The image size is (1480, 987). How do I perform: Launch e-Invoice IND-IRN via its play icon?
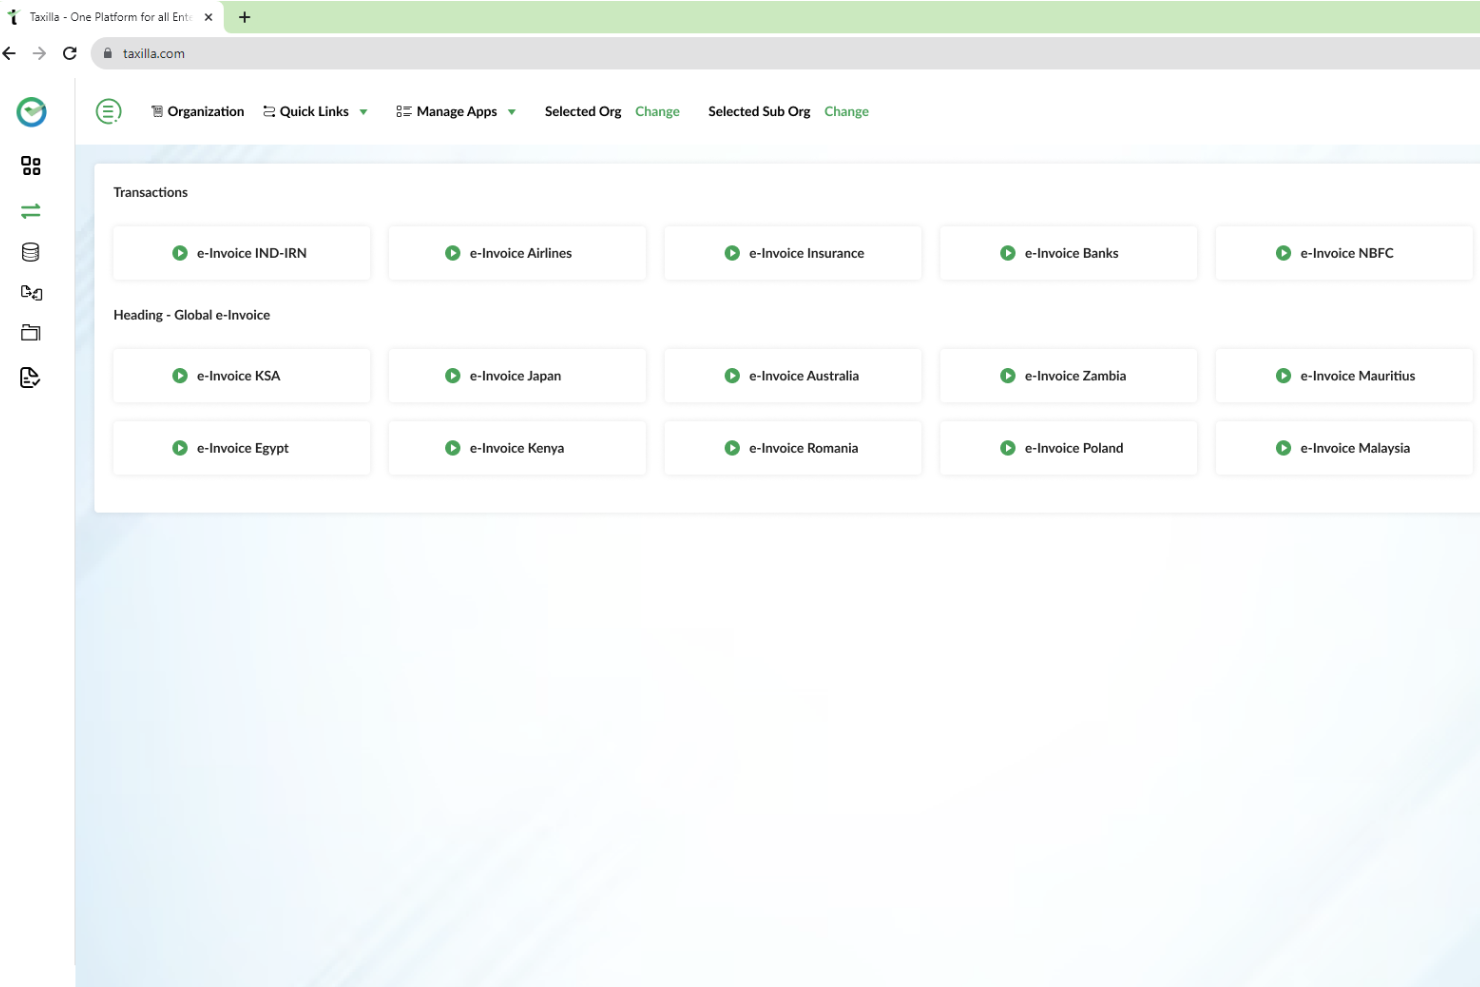point(180,253)
